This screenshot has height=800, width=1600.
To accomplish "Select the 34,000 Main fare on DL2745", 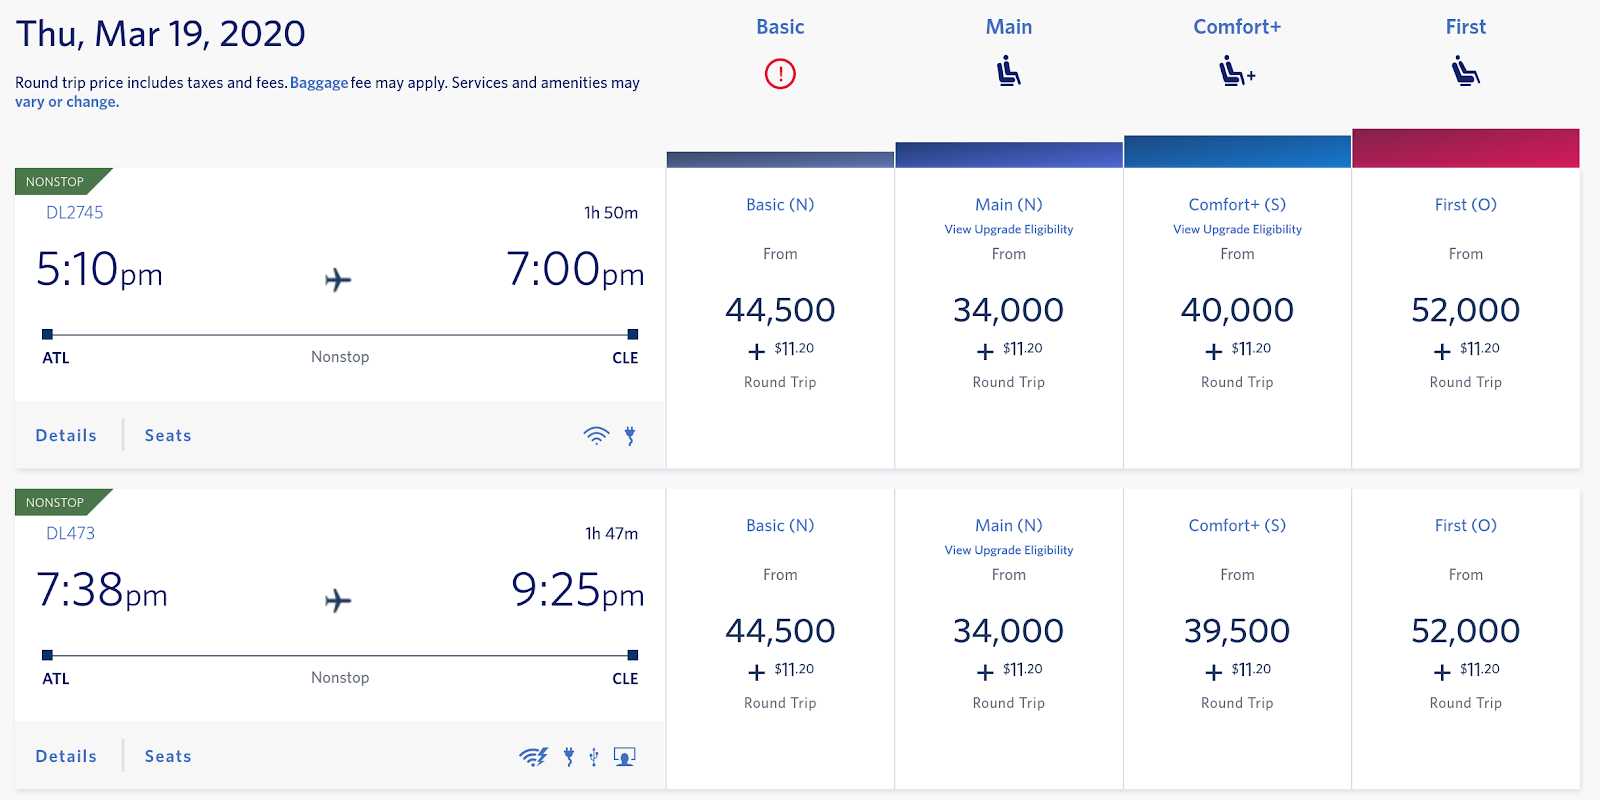I will pos(1009,310).
